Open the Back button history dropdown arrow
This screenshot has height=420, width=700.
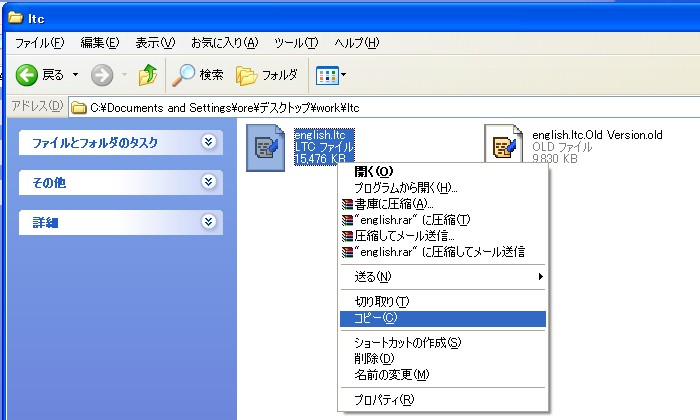[x=75, y=75]
